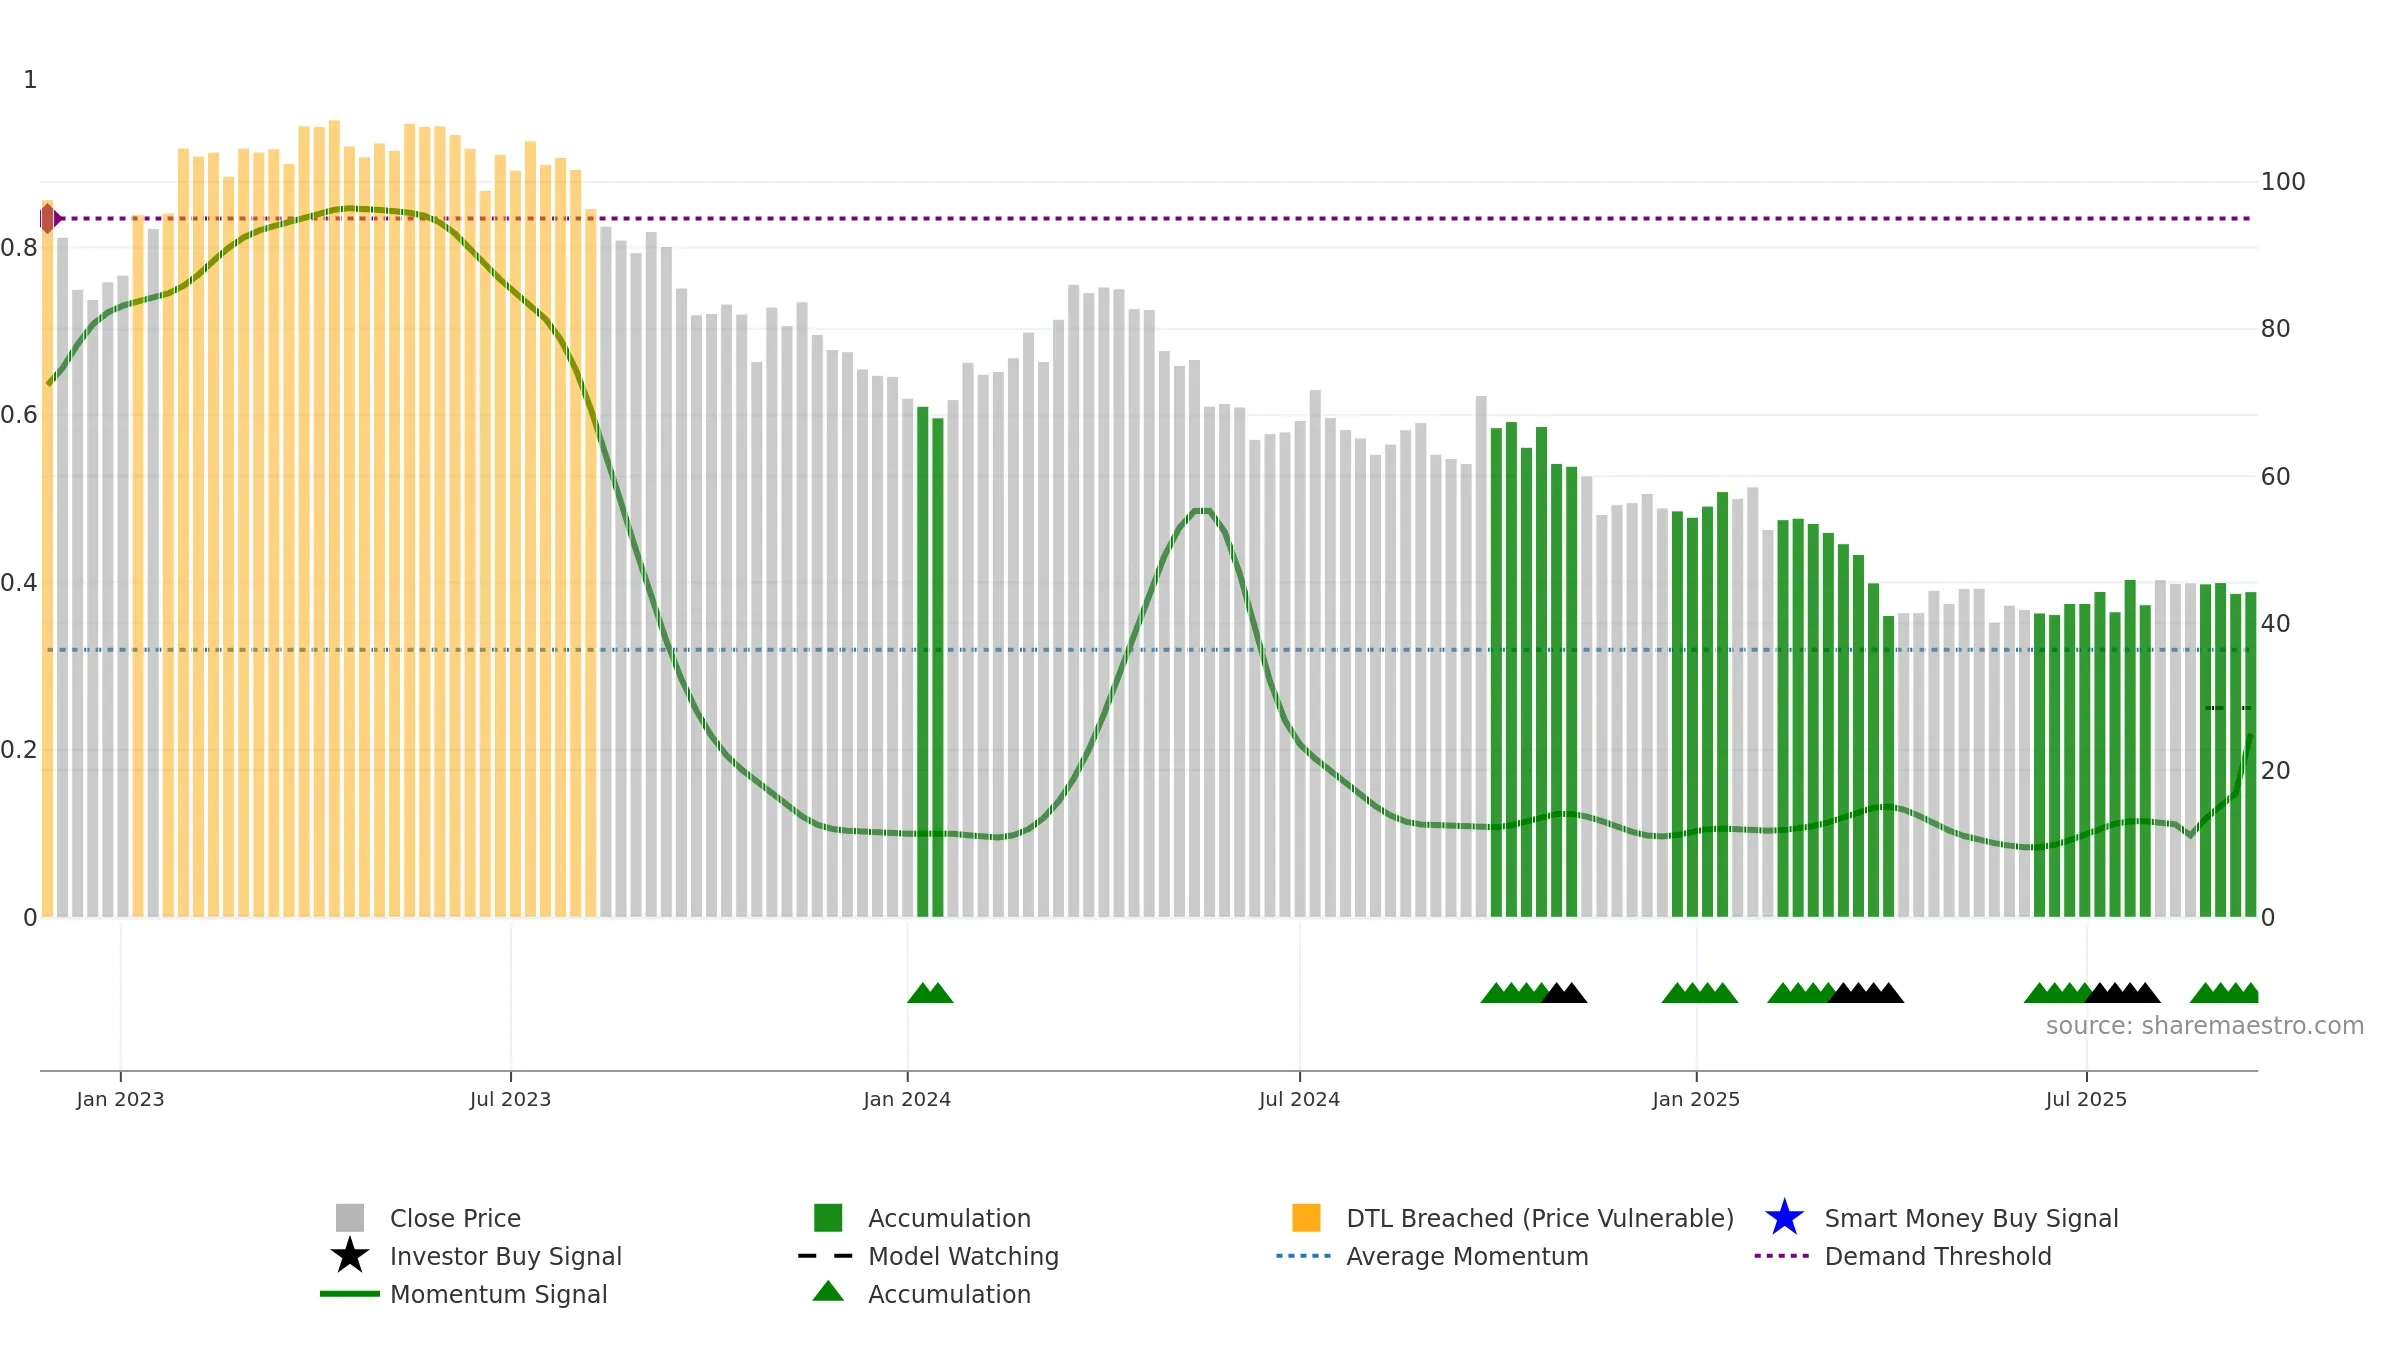Click the green accumulation bar at Jan 2024
The height and width of the screenshot is (1350, 2400).
922,662
